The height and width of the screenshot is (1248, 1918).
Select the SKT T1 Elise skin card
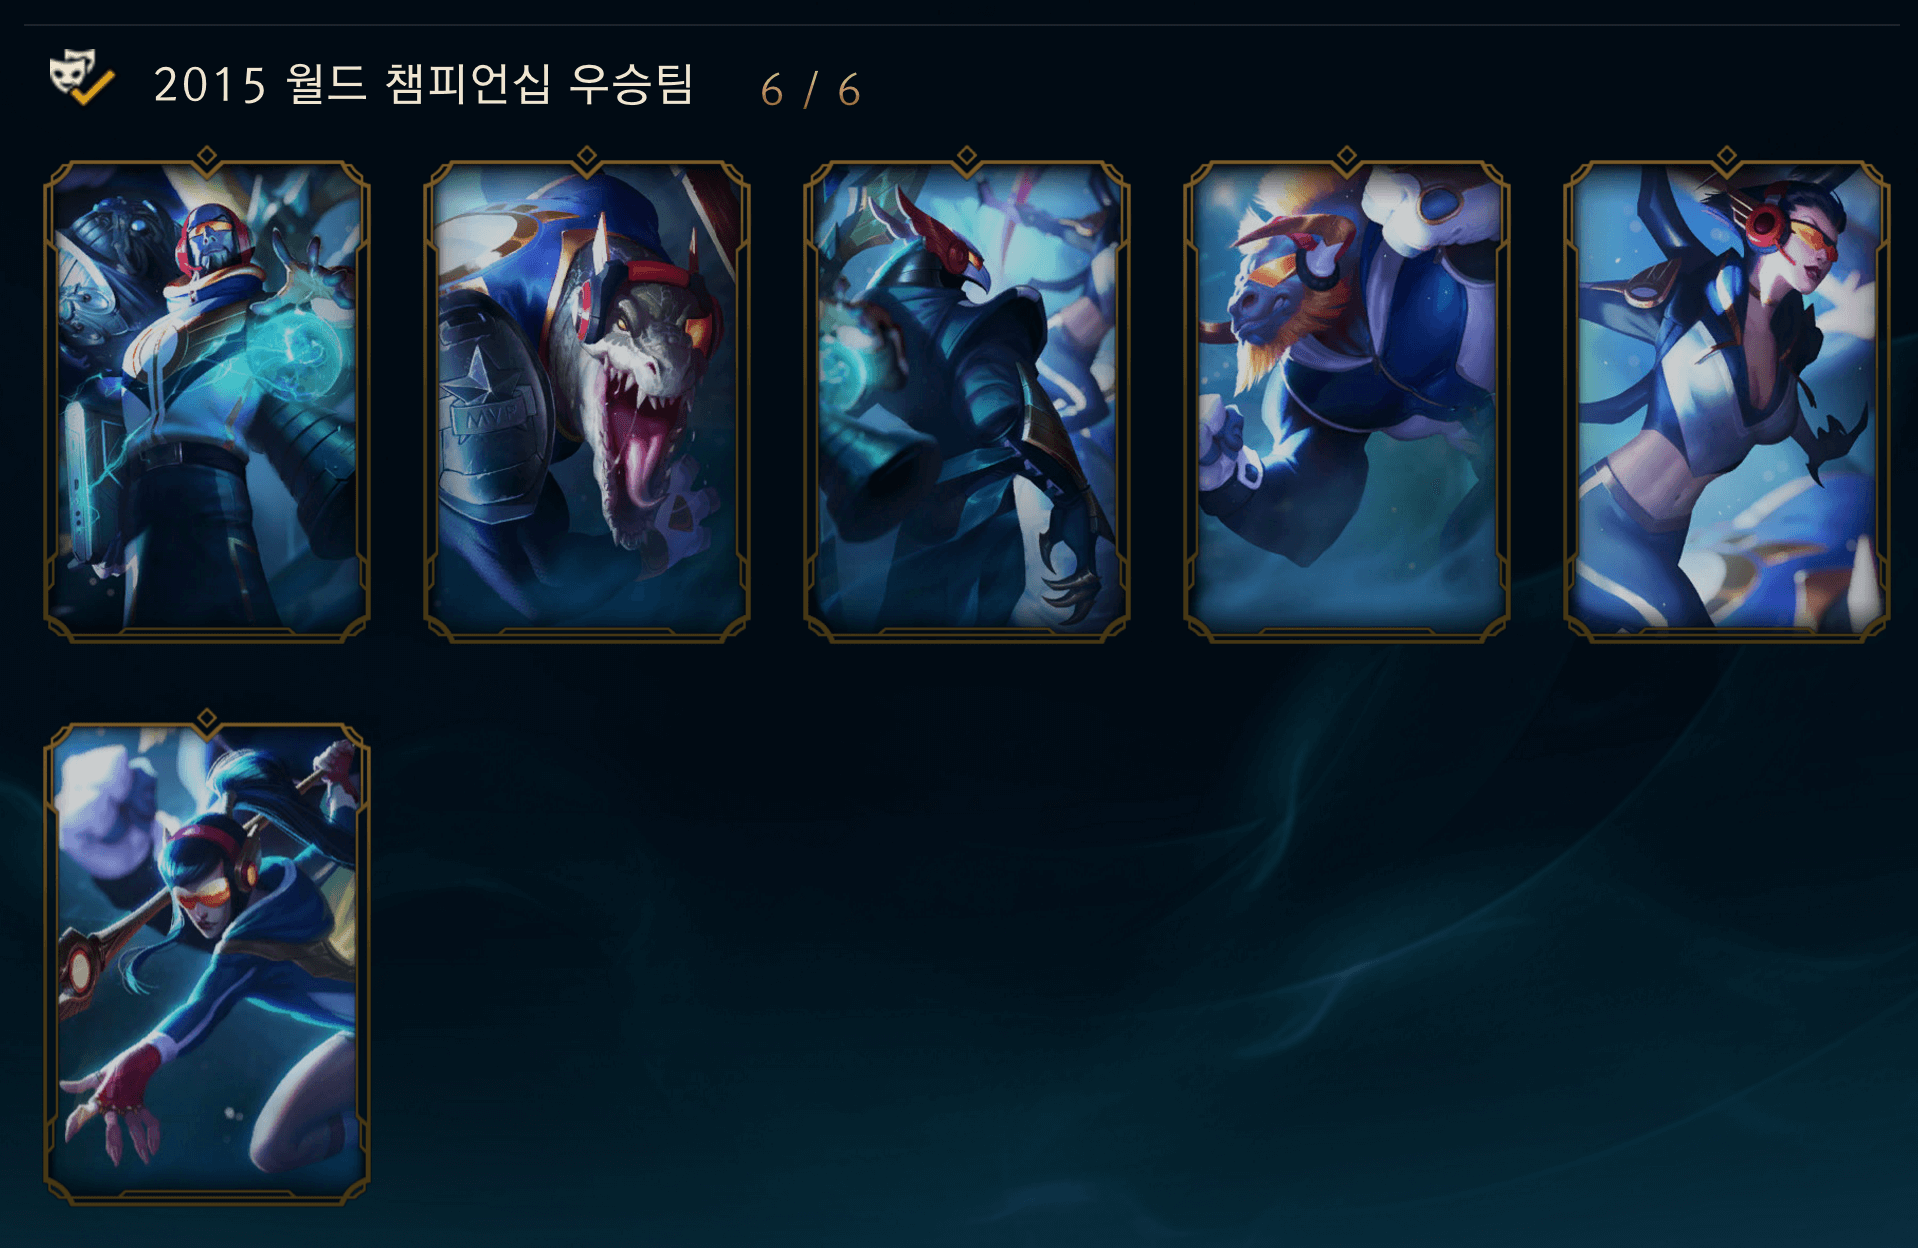tap(1727, 400)
